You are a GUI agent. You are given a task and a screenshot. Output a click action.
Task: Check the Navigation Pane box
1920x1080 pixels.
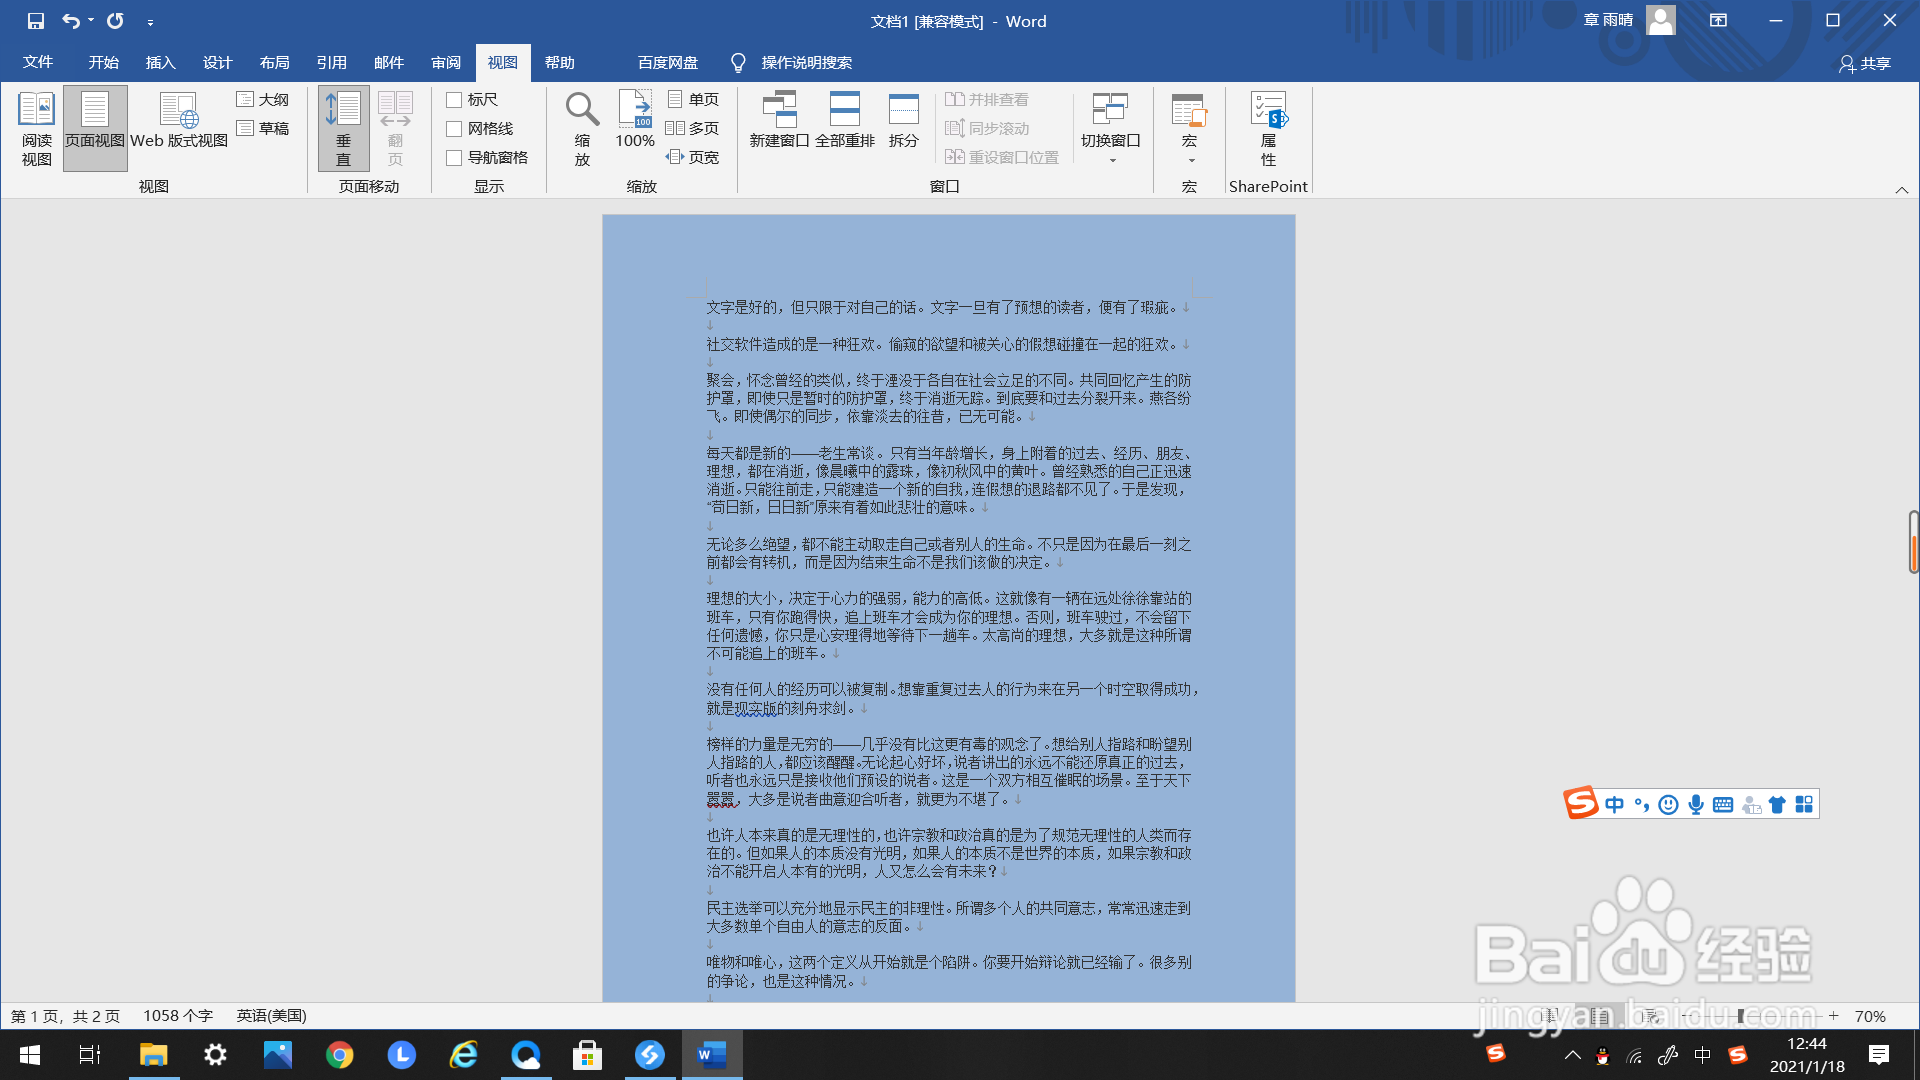(454, 158)
